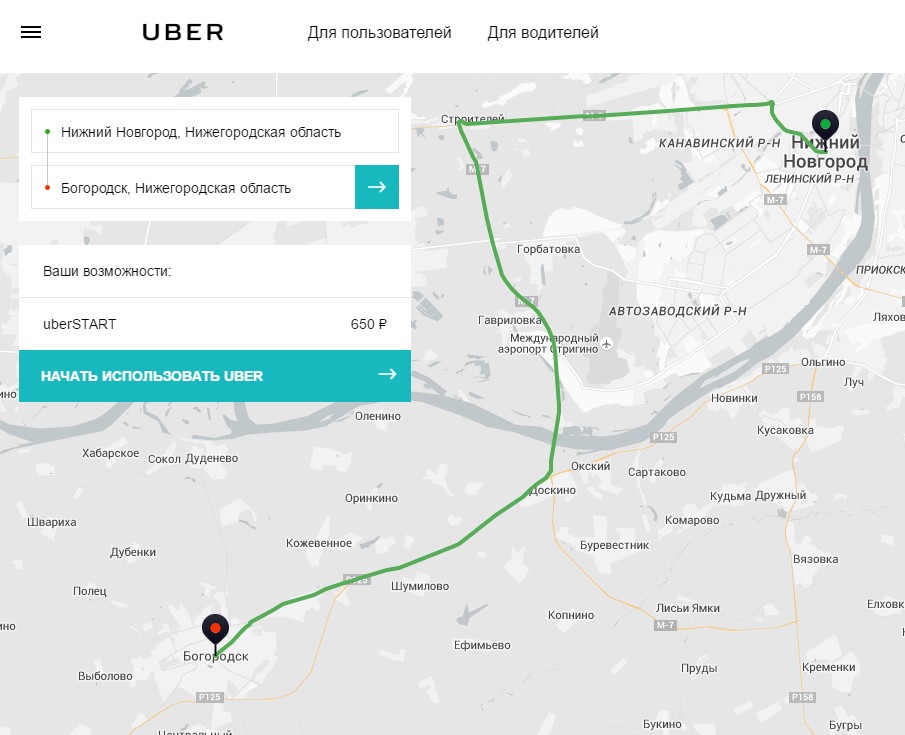Click the green dot beside the origin field

(47, 132)
